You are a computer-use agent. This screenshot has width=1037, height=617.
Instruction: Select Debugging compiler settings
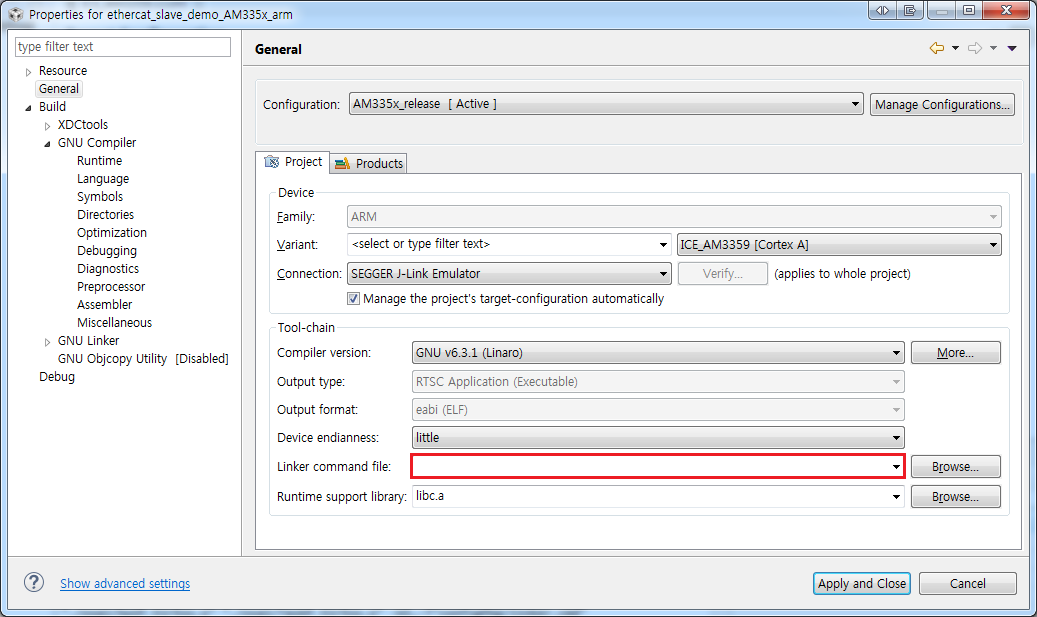106,251
